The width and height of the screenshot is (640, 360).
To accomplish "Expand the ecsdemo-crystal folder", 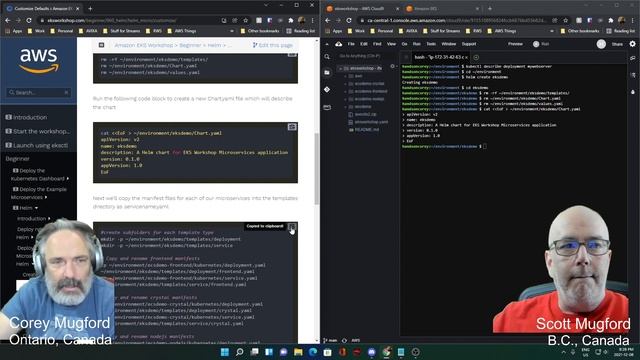I will tap(345, 84).
